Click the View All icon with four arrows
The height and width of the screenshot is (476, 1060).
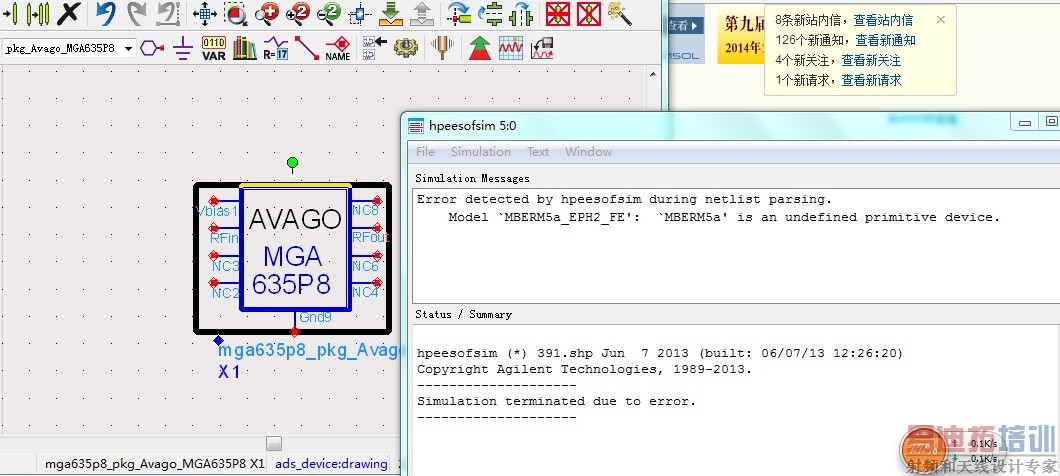tap(205, 14)
